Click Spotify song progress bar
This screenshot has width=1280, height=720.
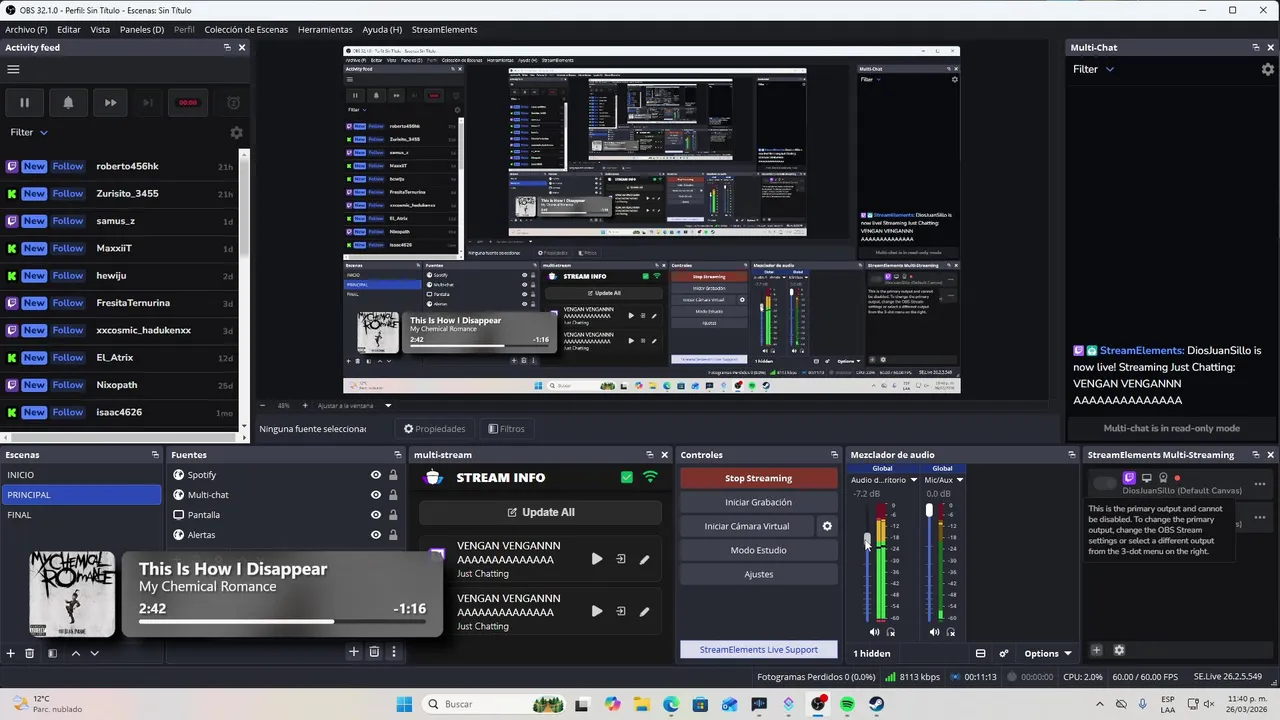tap(282, 621)
